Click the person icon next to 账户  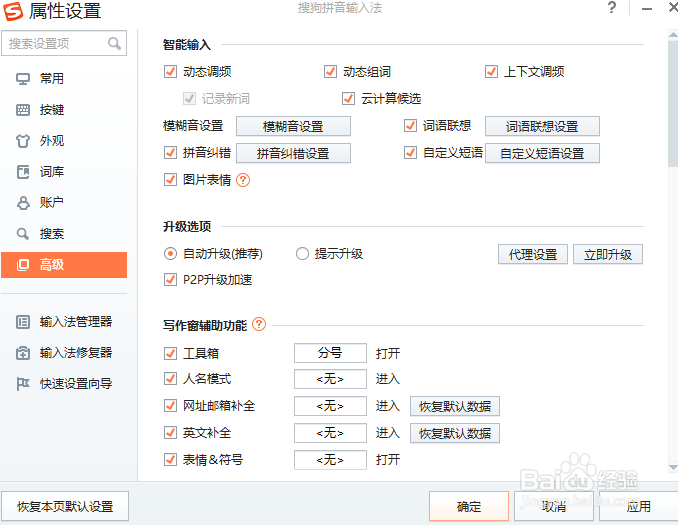click(x=23, y=203)
